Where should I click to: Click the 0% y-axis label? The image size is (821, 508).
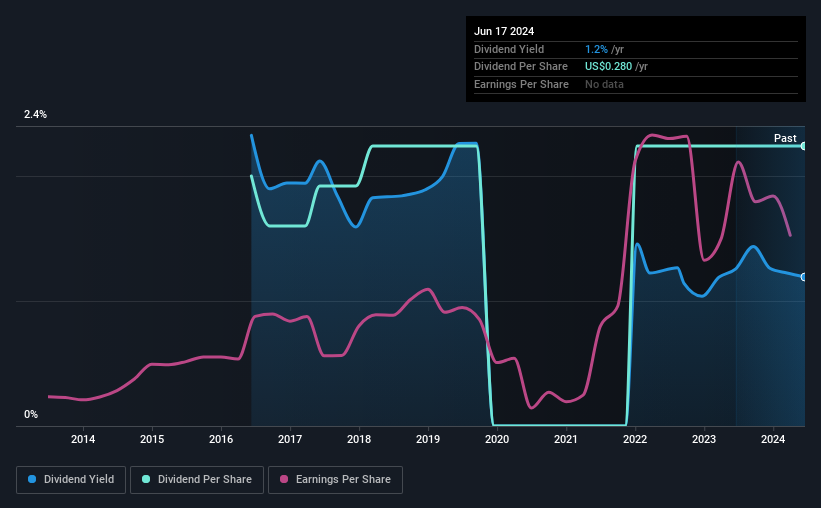31,414
